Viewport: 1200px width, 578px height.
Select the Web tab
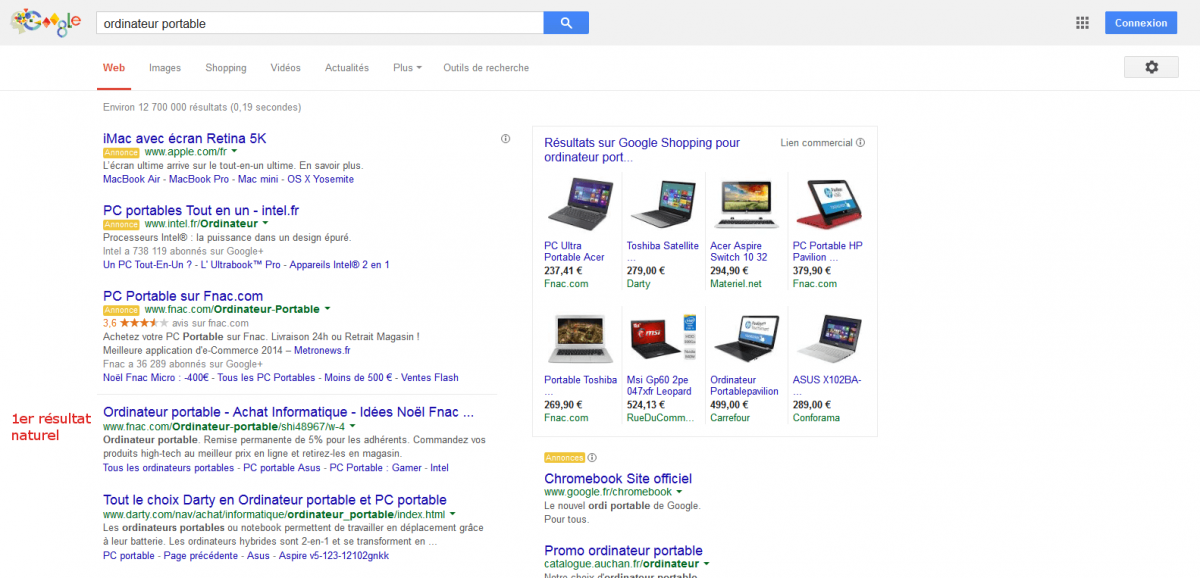pyautogui.click(x=114, y=68)
